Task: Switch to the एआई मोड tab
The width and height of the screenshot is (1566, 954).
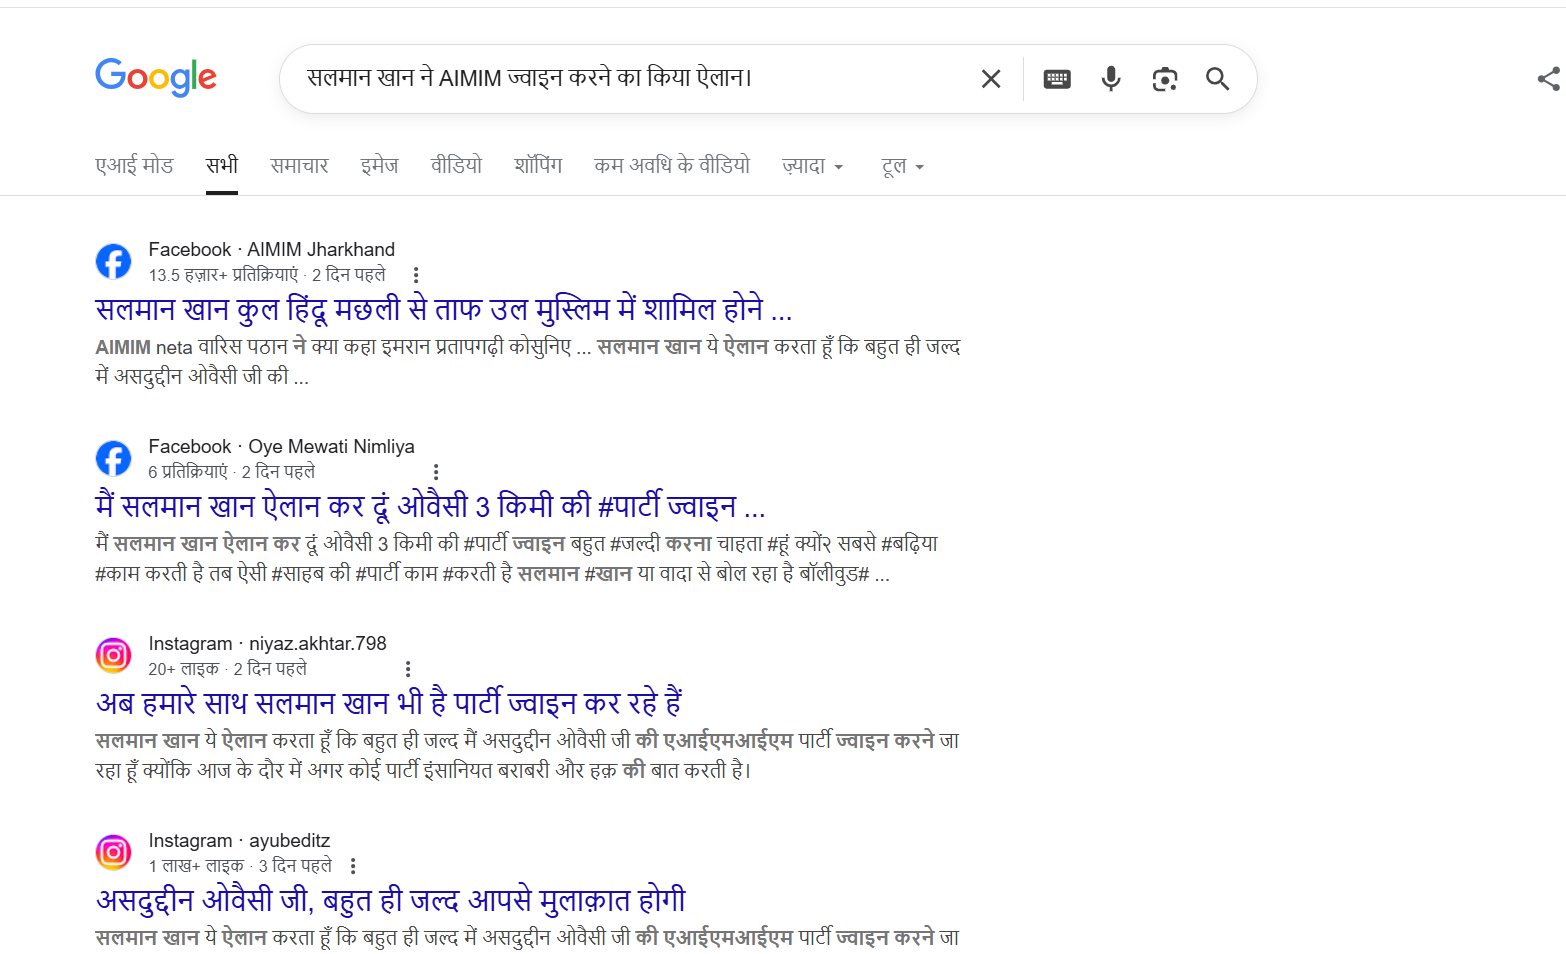Action: [134, 165]
